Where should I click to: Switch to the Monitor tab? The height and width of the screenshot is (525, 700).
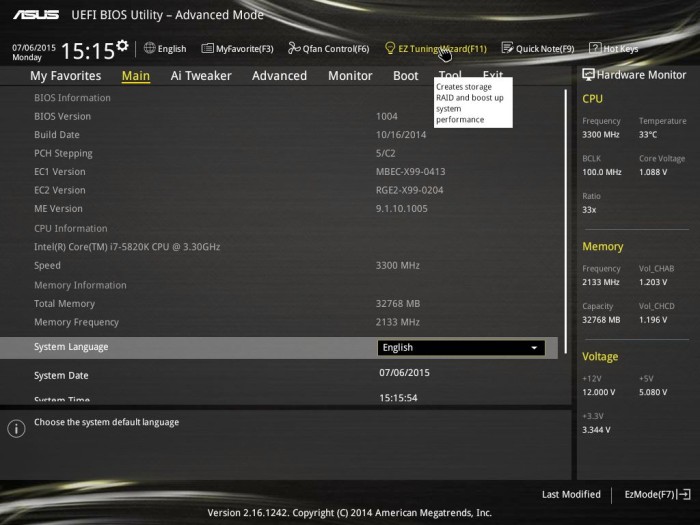click(350, 75)
